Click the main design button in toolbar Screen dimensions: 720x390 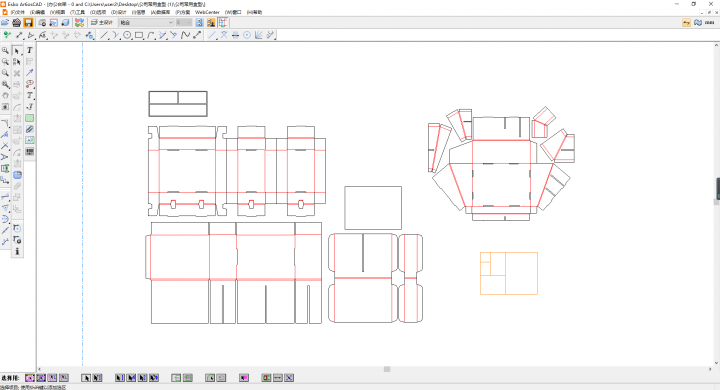coord(102,23)
